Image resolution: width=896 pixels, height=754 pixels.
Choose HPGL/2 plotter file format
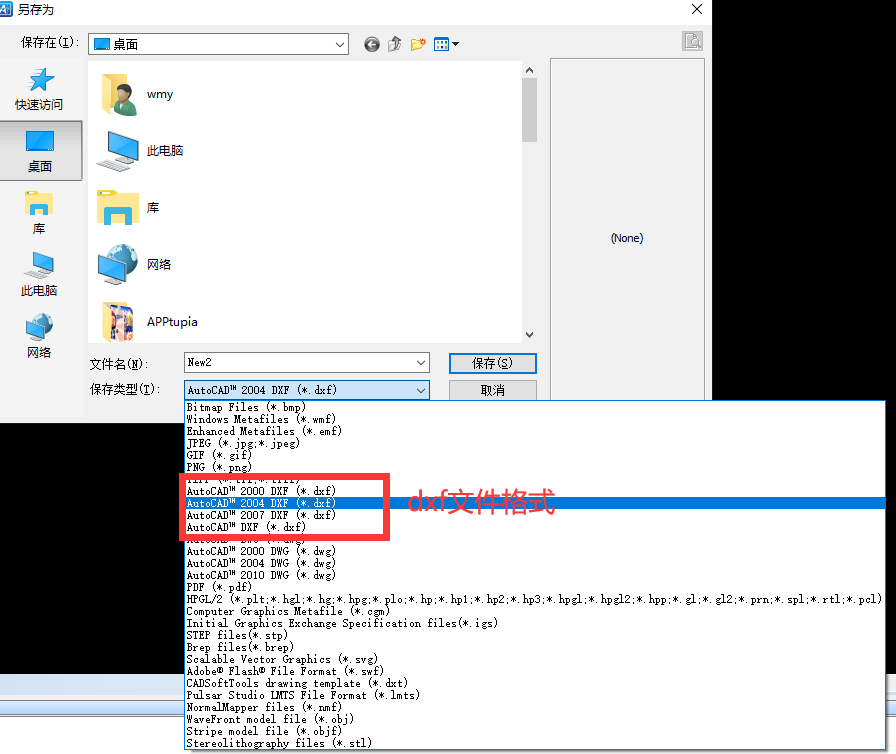534,599
